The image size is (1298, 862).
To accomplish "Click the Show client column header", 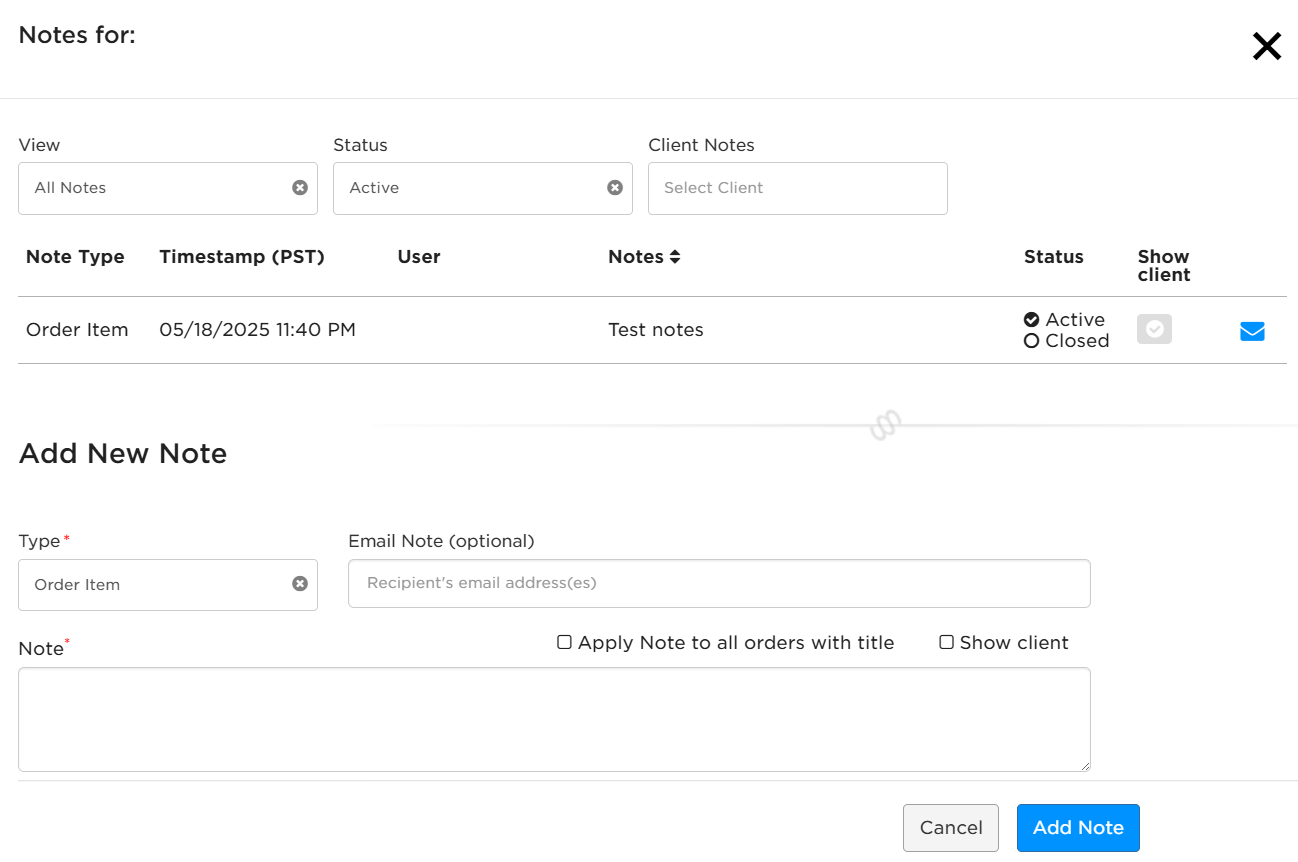I will [x=1164, y=266].
